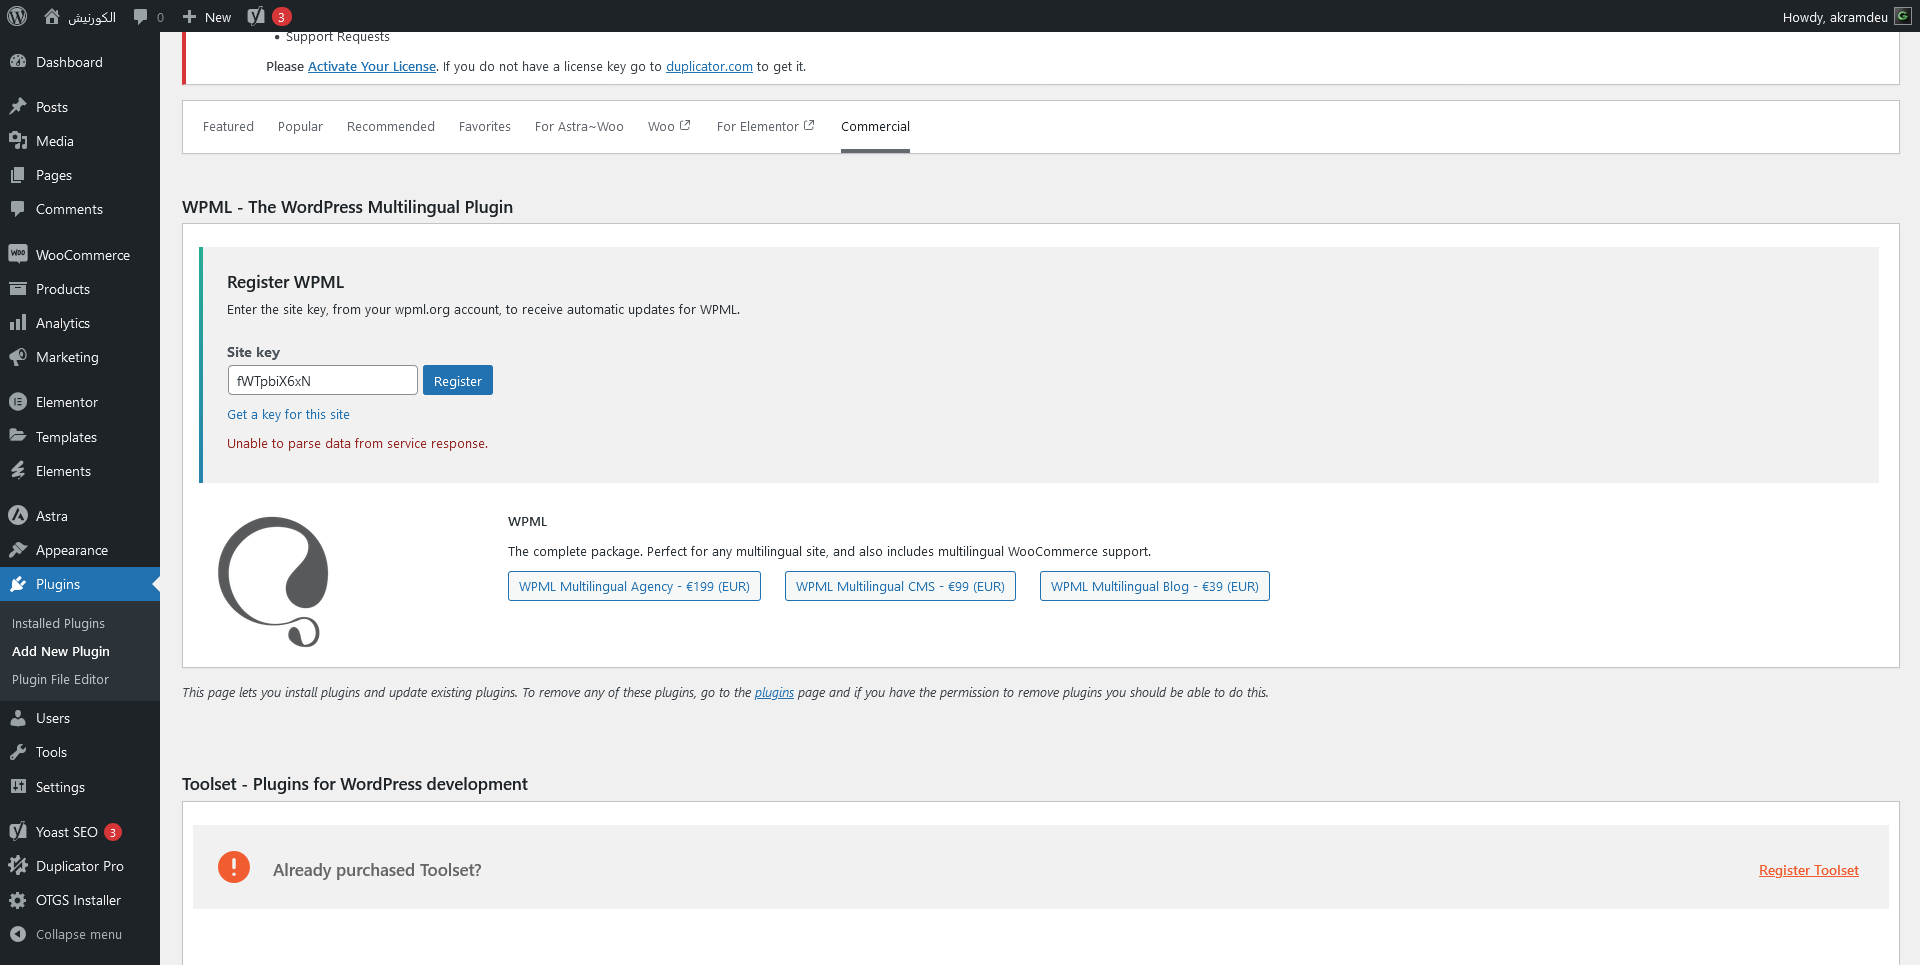1920x965 pixels.
Task: Click the Plugins plug icon
Action: pos(18,583)
